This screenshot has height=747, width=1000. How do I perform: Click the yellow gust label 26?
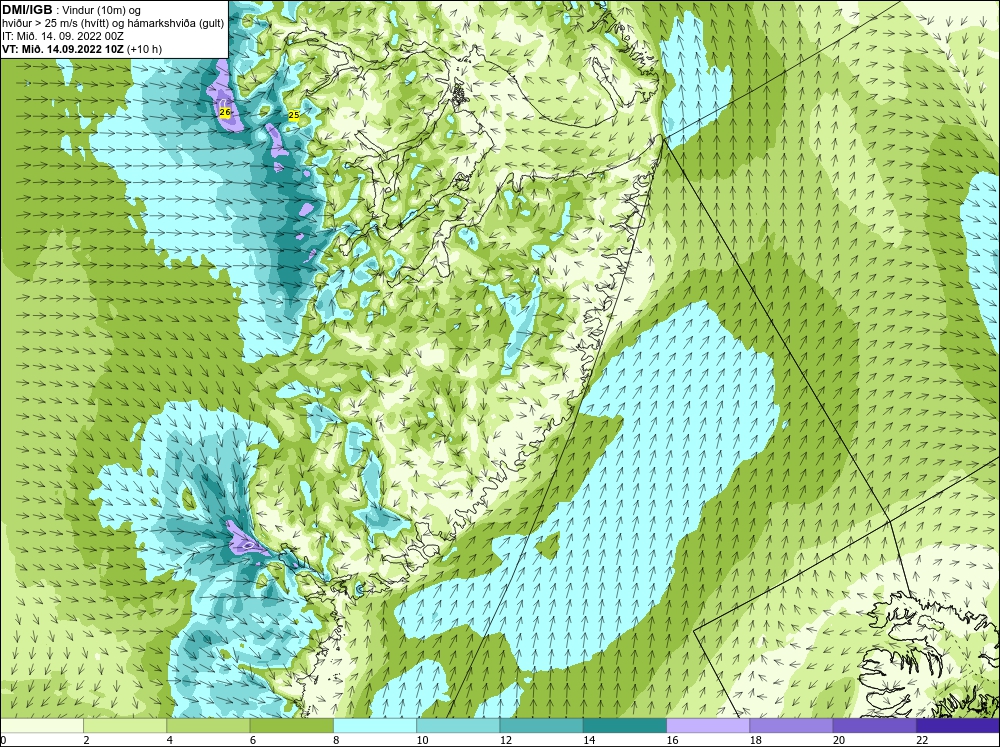coord(224,113)
